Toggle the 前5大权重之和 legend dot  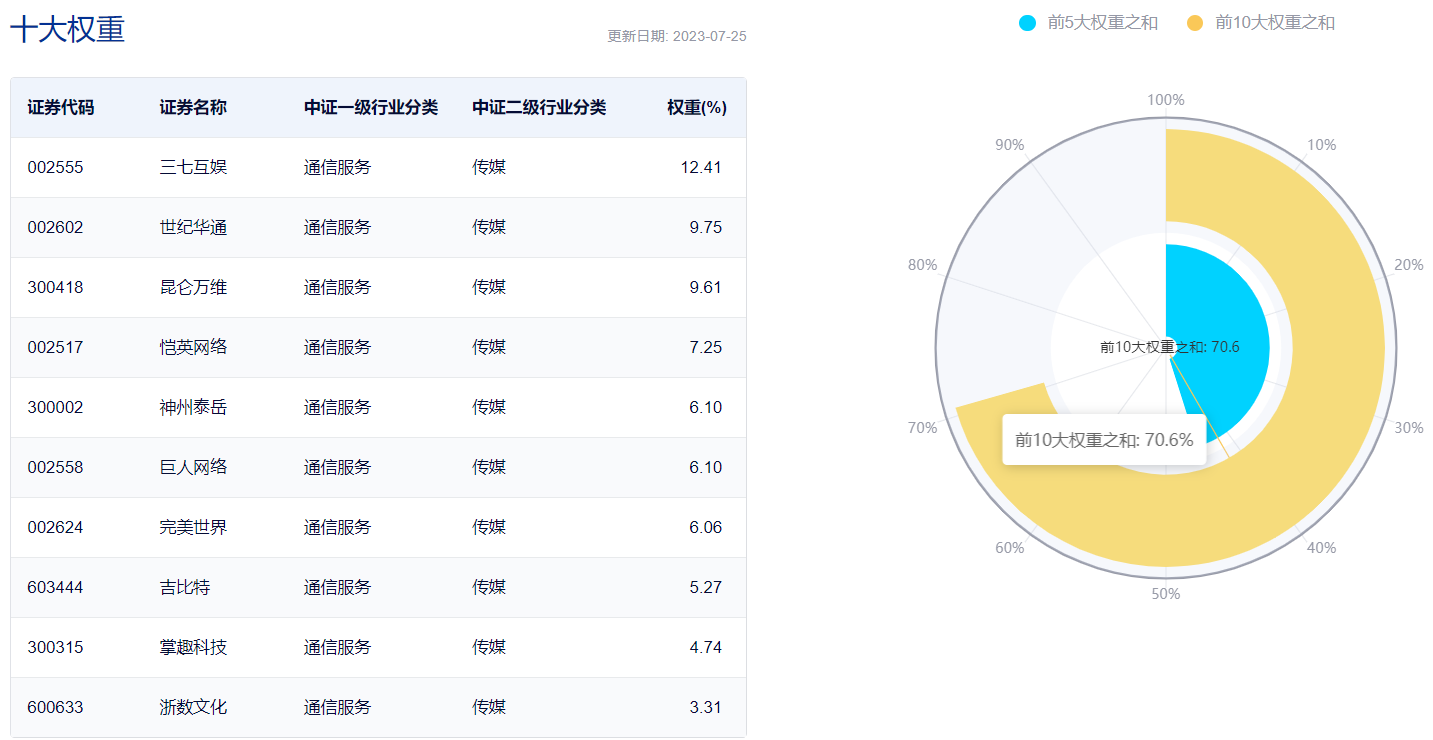1028,23
